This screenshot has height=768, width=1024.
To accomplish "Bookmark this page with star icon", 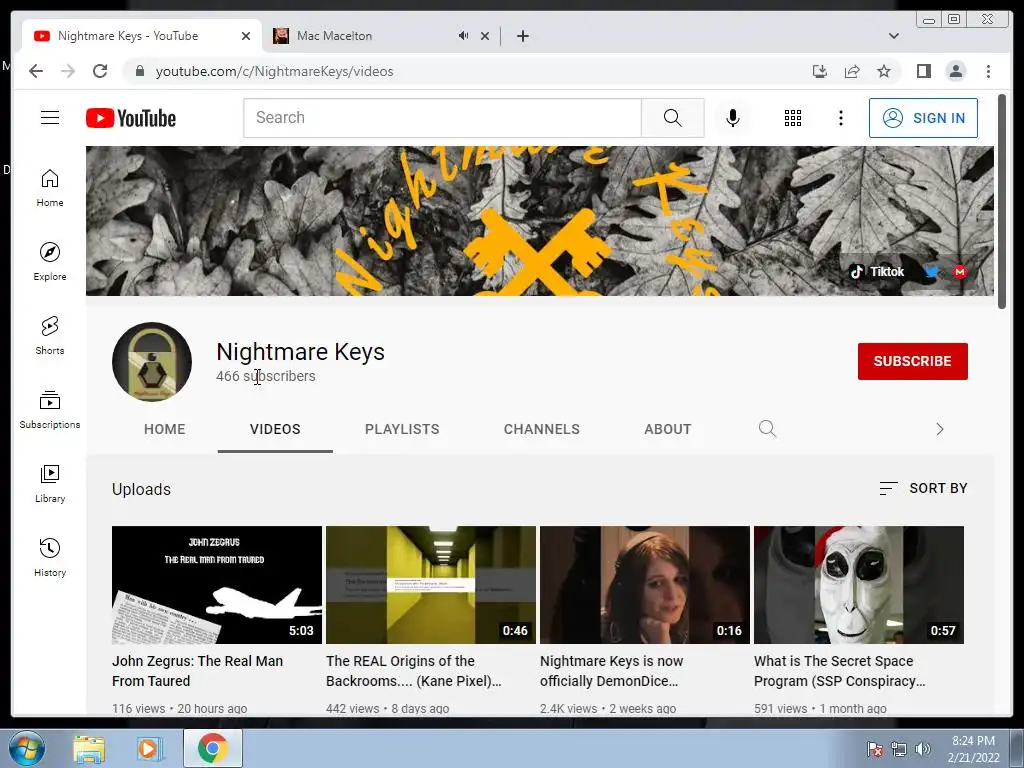I will pos(884,71).
